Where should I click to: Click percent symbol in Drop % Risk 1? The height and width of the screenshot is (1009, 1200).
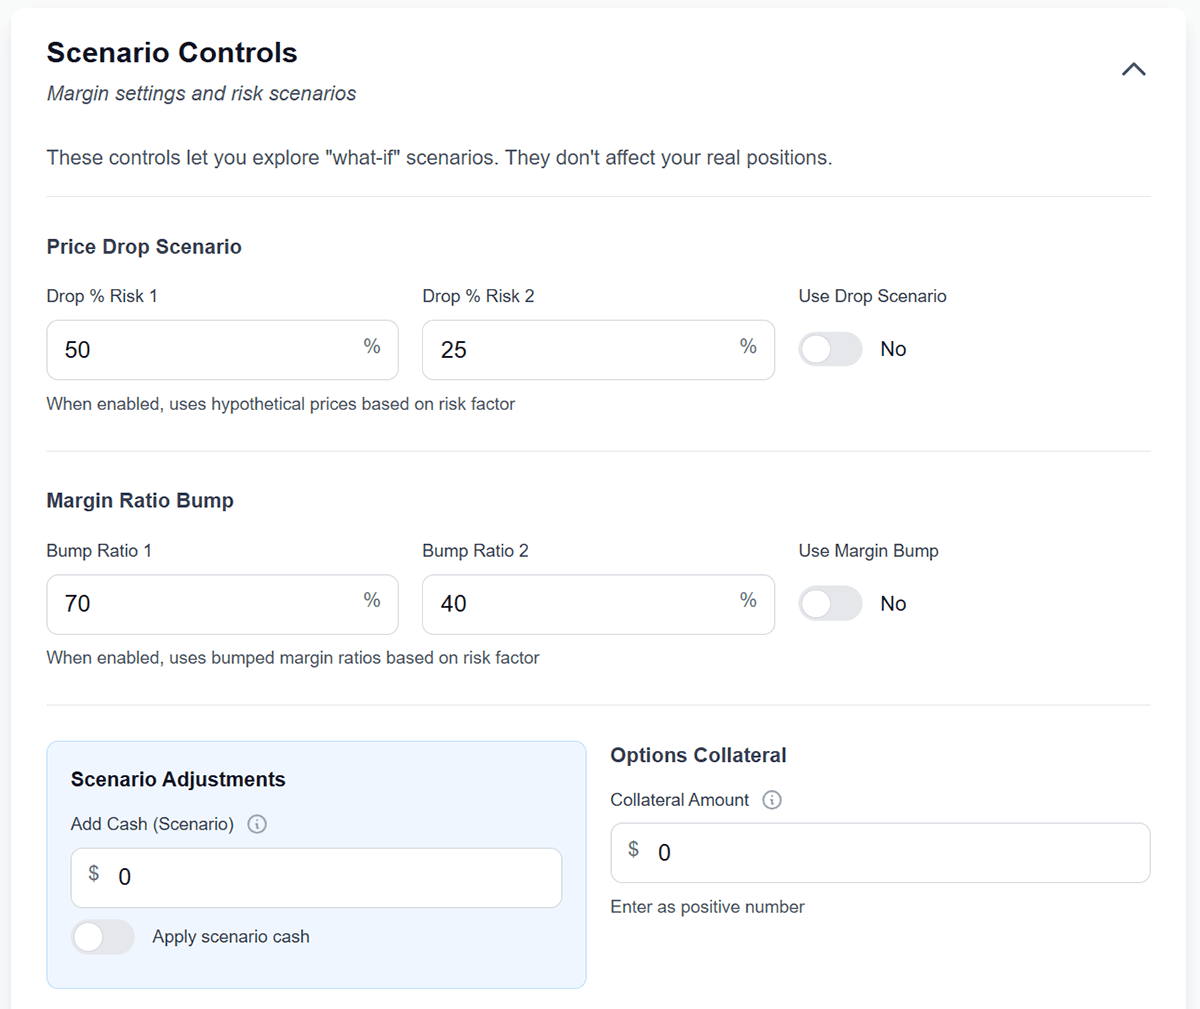tap(372, 347)
